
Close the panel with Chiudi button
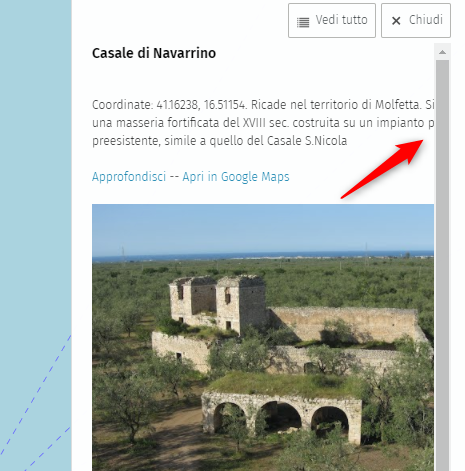coord(416,20)
